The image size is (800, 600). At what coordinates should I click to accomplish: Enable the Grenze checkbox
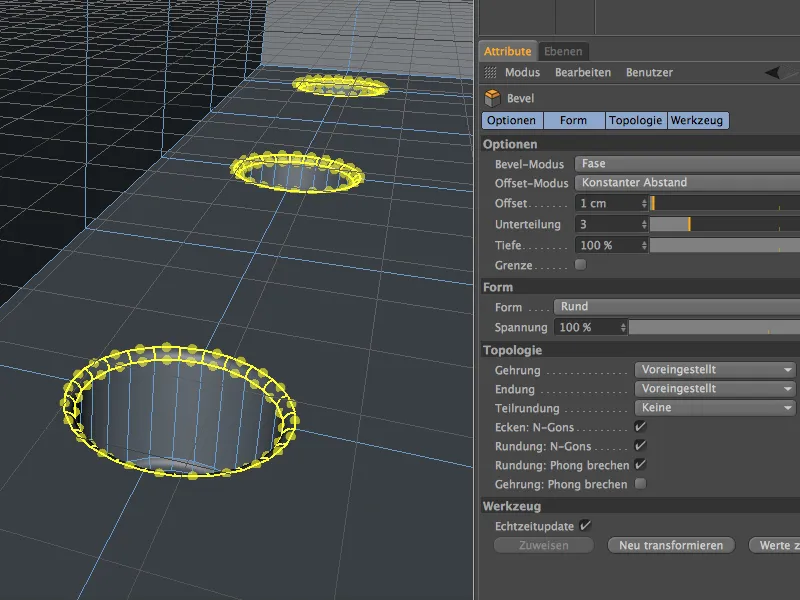pos(580,265)
